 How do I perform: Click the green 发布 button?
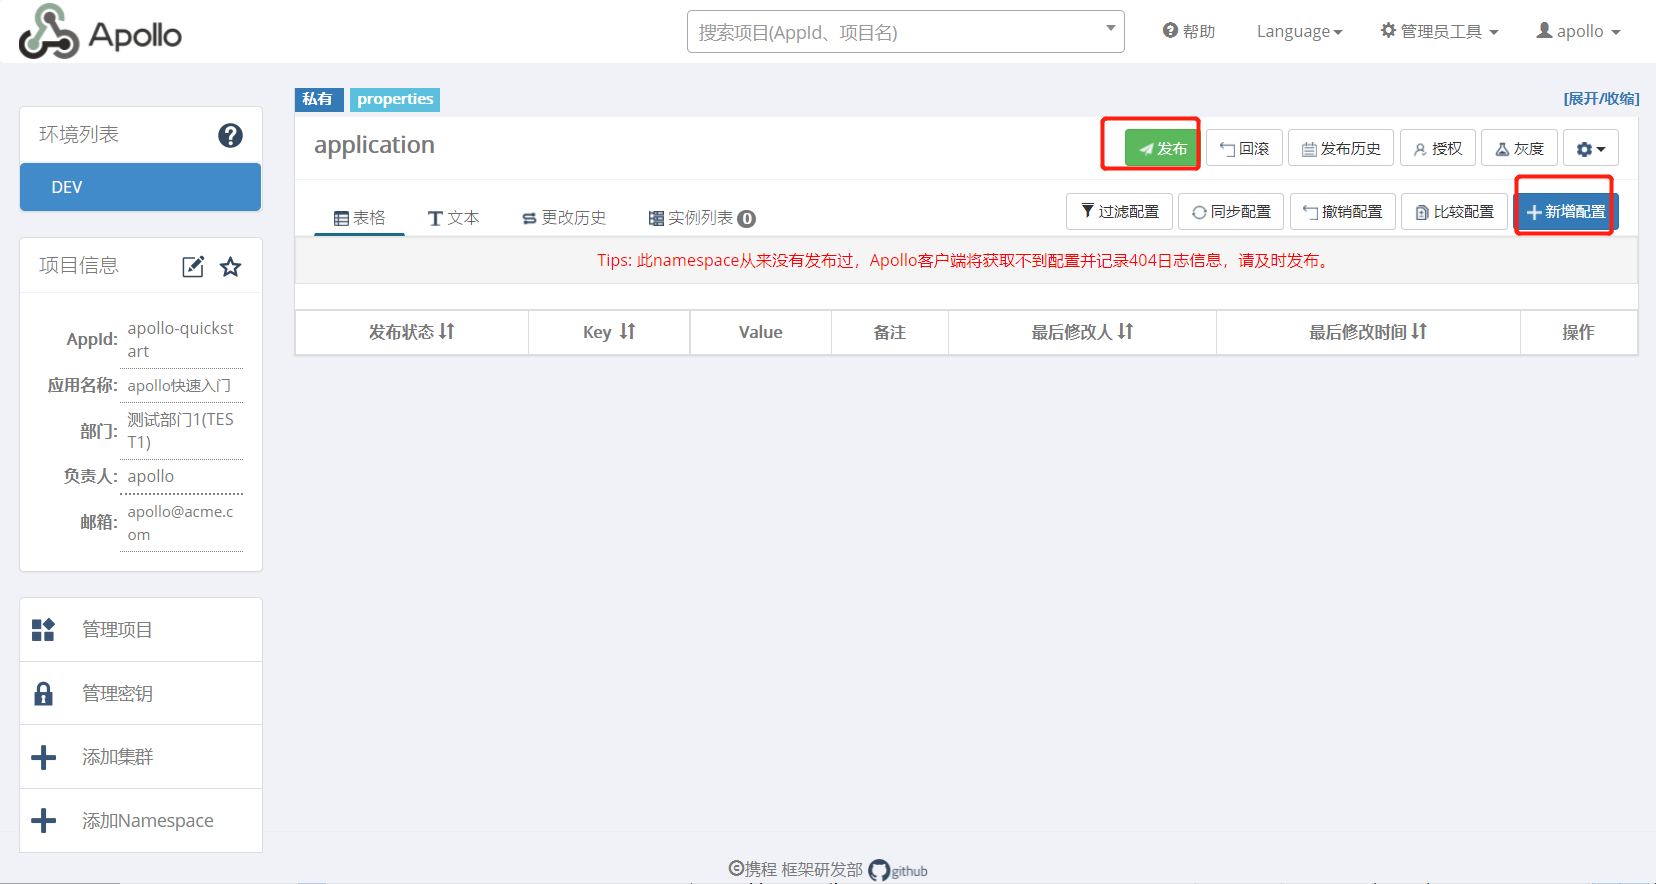click(1162, 149)
